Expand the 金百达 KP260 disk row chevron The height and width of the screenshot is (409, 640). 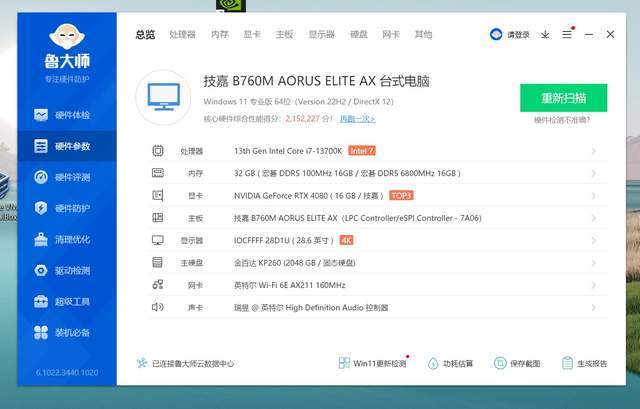tap(593, 263)
